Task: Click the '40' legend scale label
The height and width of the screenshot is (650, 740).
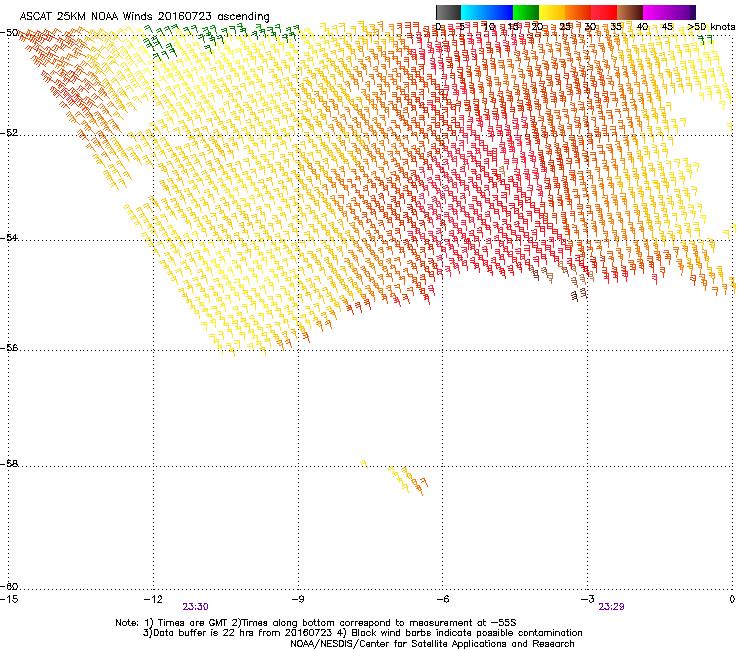Action: point(642,26)
